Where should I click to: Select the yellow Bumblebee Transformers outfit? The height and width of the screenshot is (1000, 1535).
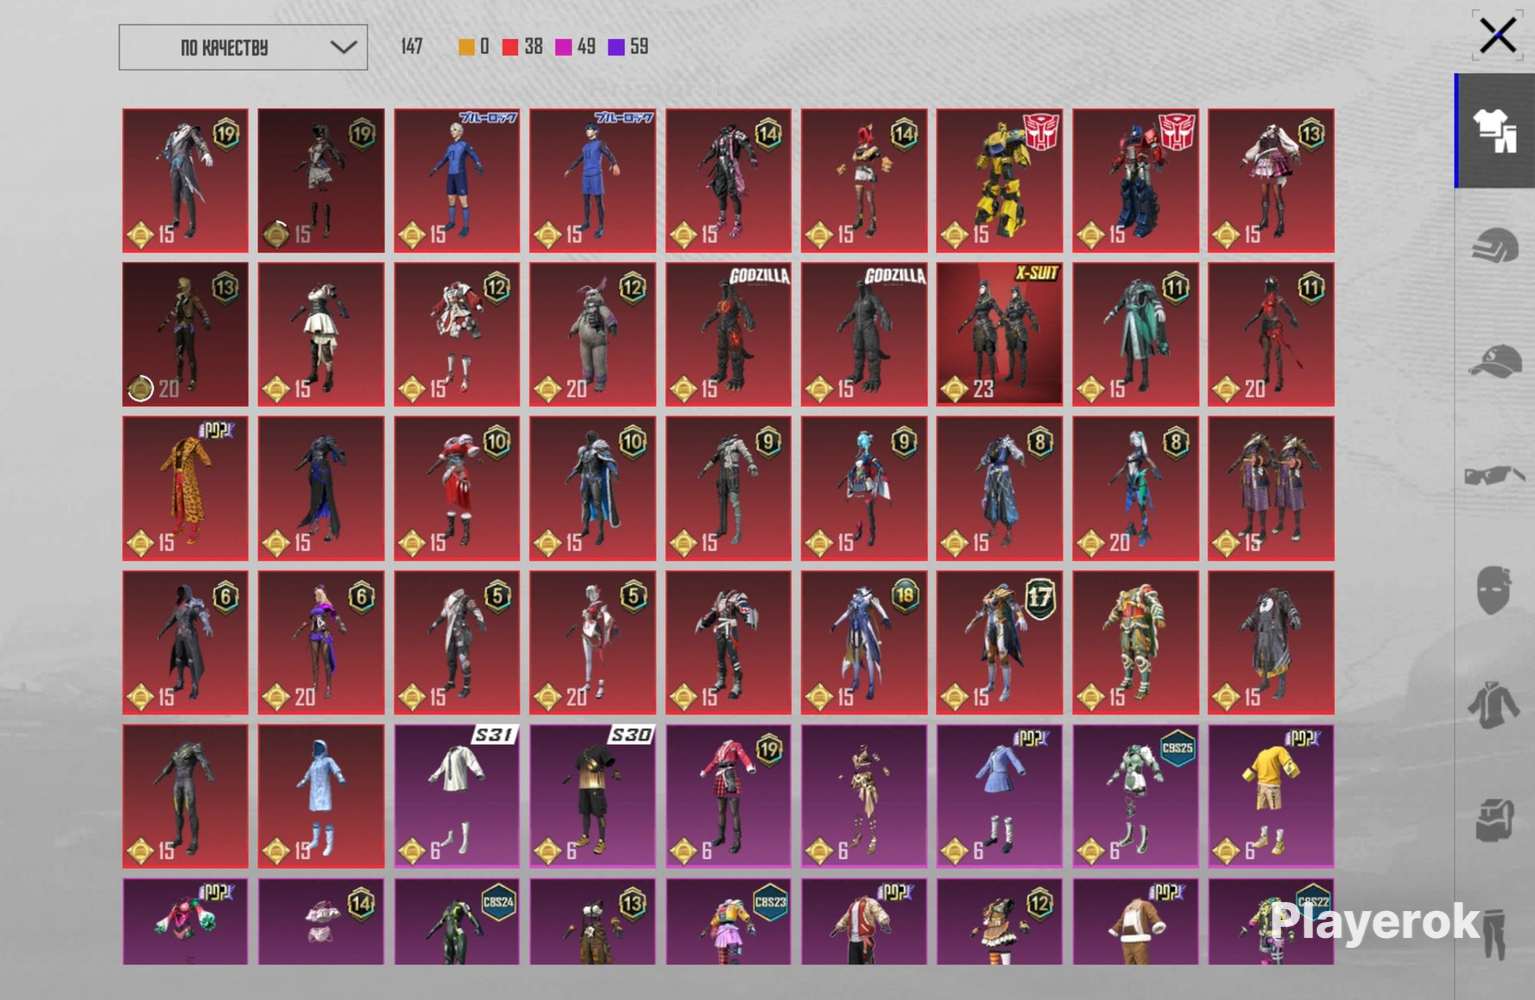(x=999, y=180)
